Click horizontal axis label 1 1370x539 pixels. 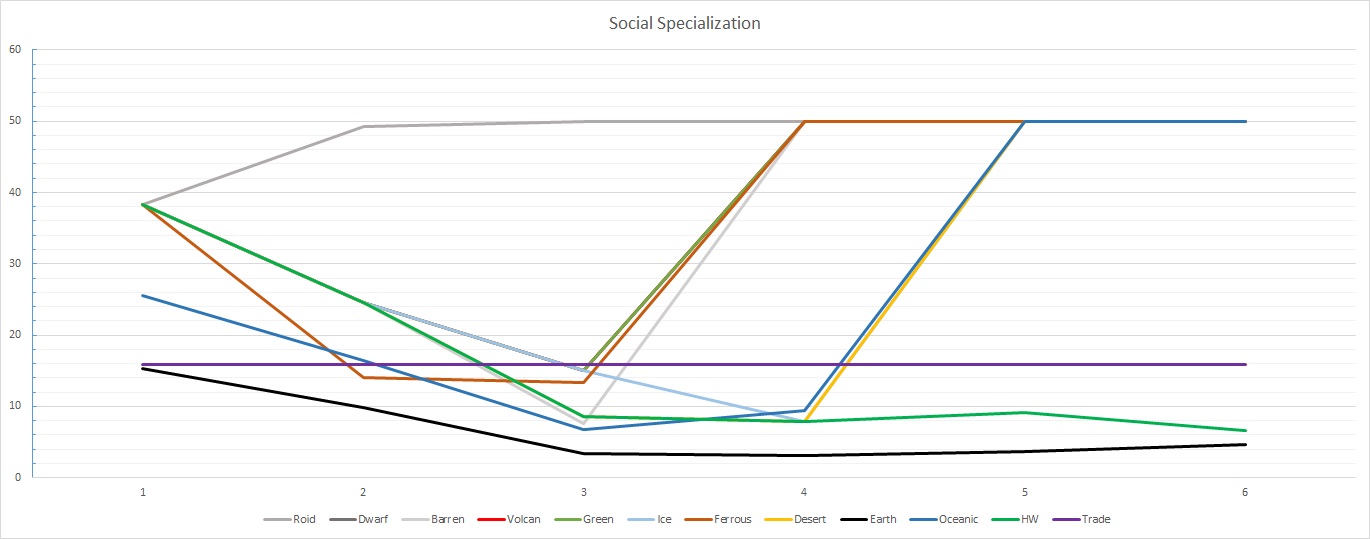pyautogui.click(x=143, y=492)
